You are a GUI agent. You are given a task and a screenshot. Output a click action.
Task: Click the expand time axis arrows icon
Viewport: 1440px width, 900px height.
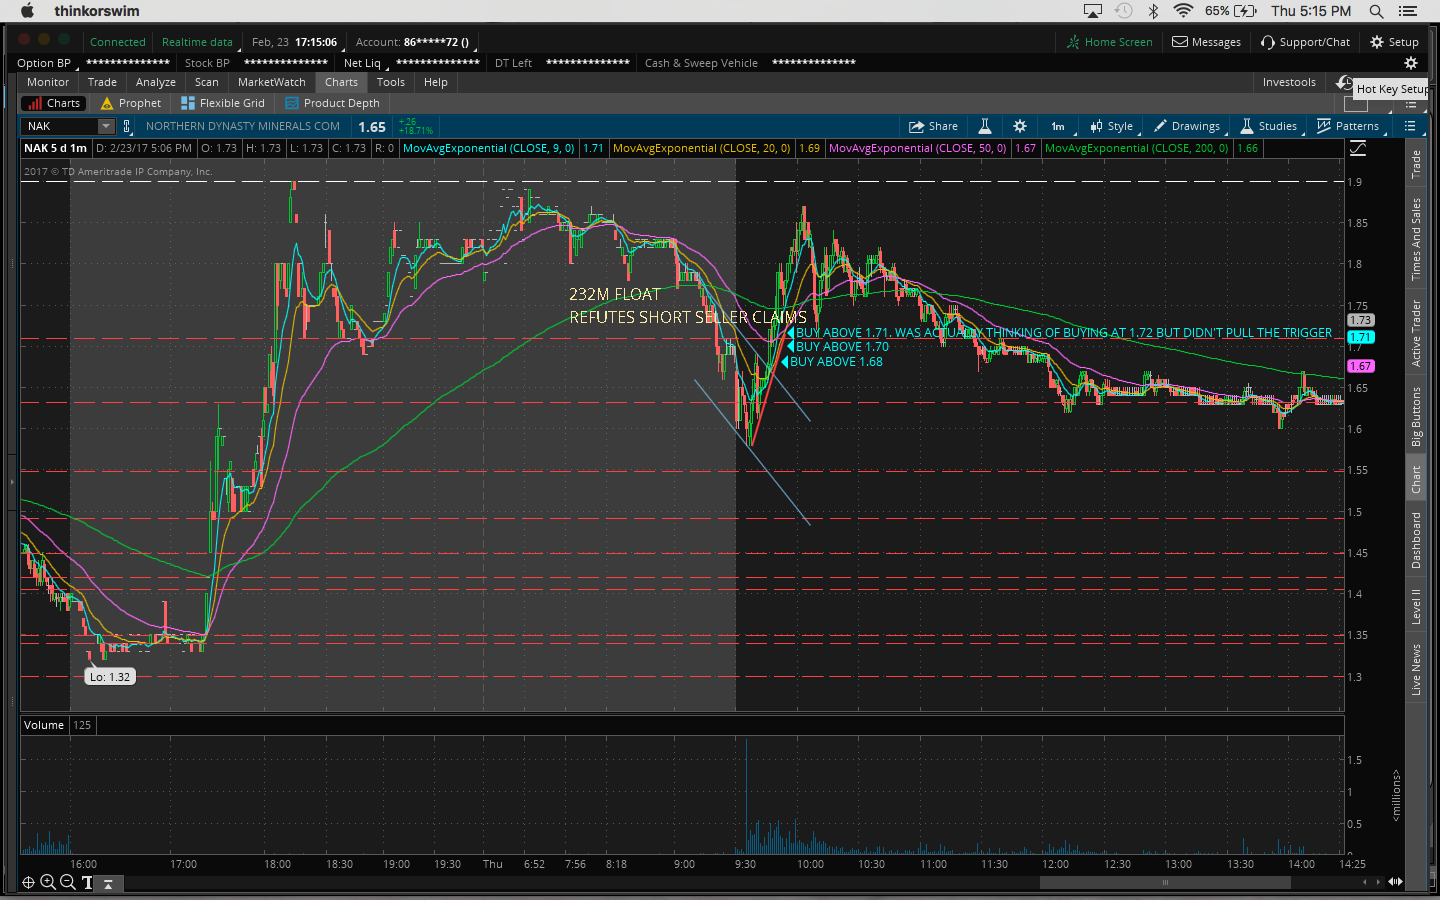point(1394,882)
